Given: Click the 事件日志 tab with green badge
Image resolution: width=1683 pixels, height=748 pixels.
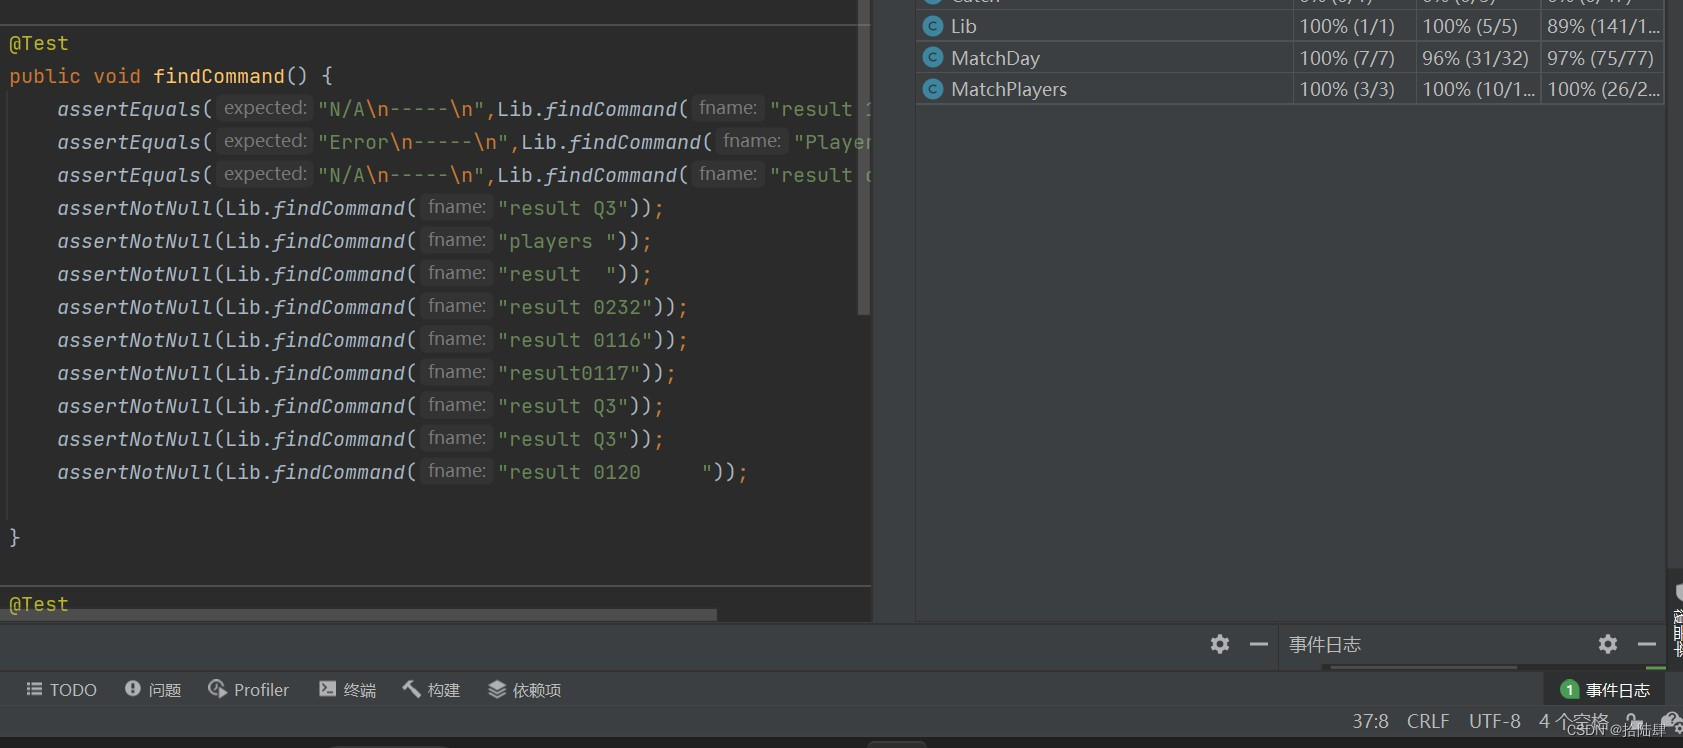Looking at the screenshot, I should (1605, 690).
